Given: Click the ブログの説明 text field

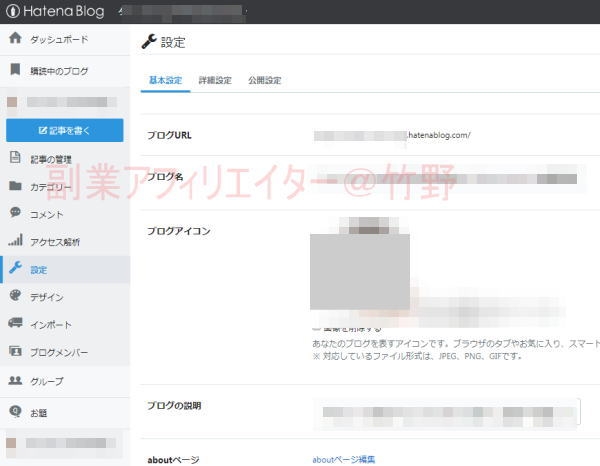Looking at the screenshot, I should pos(446,411).
